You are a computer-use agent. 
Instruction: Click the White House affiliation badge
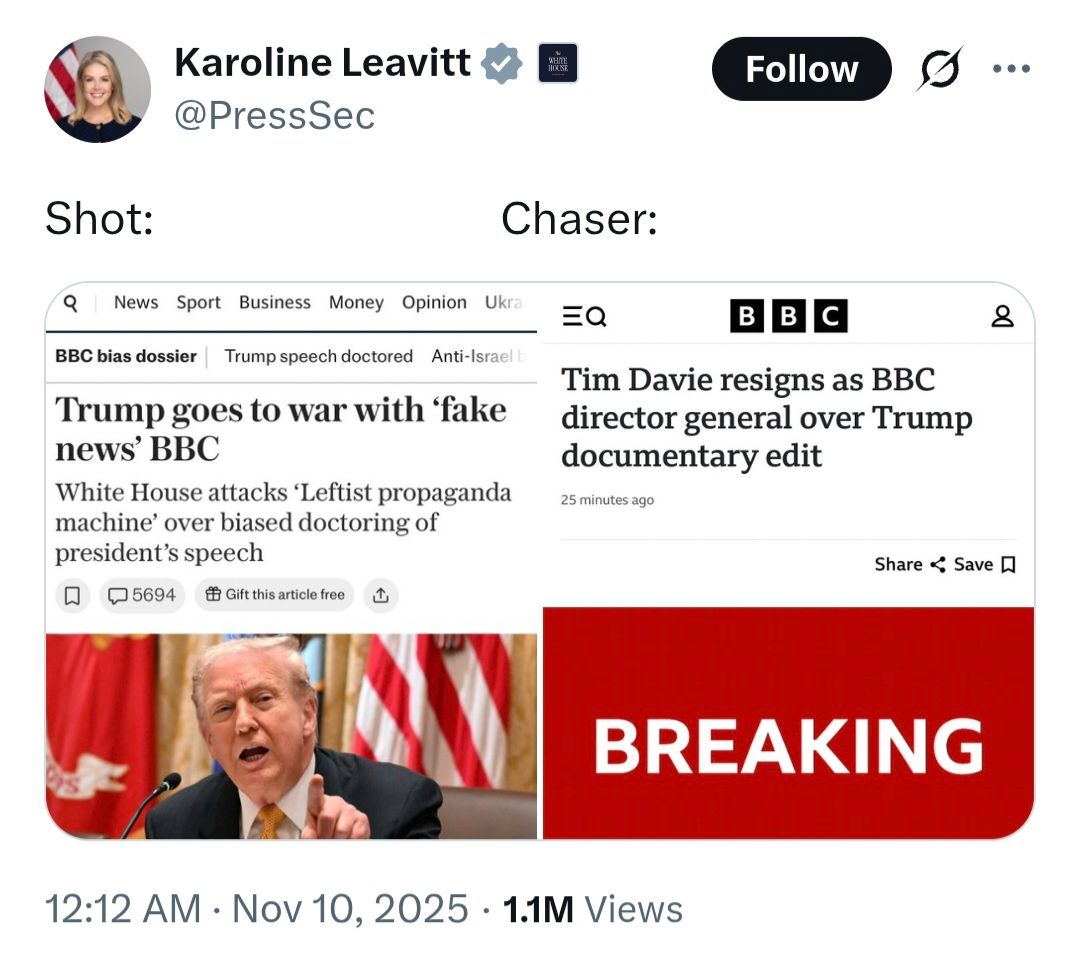point(557,63)
